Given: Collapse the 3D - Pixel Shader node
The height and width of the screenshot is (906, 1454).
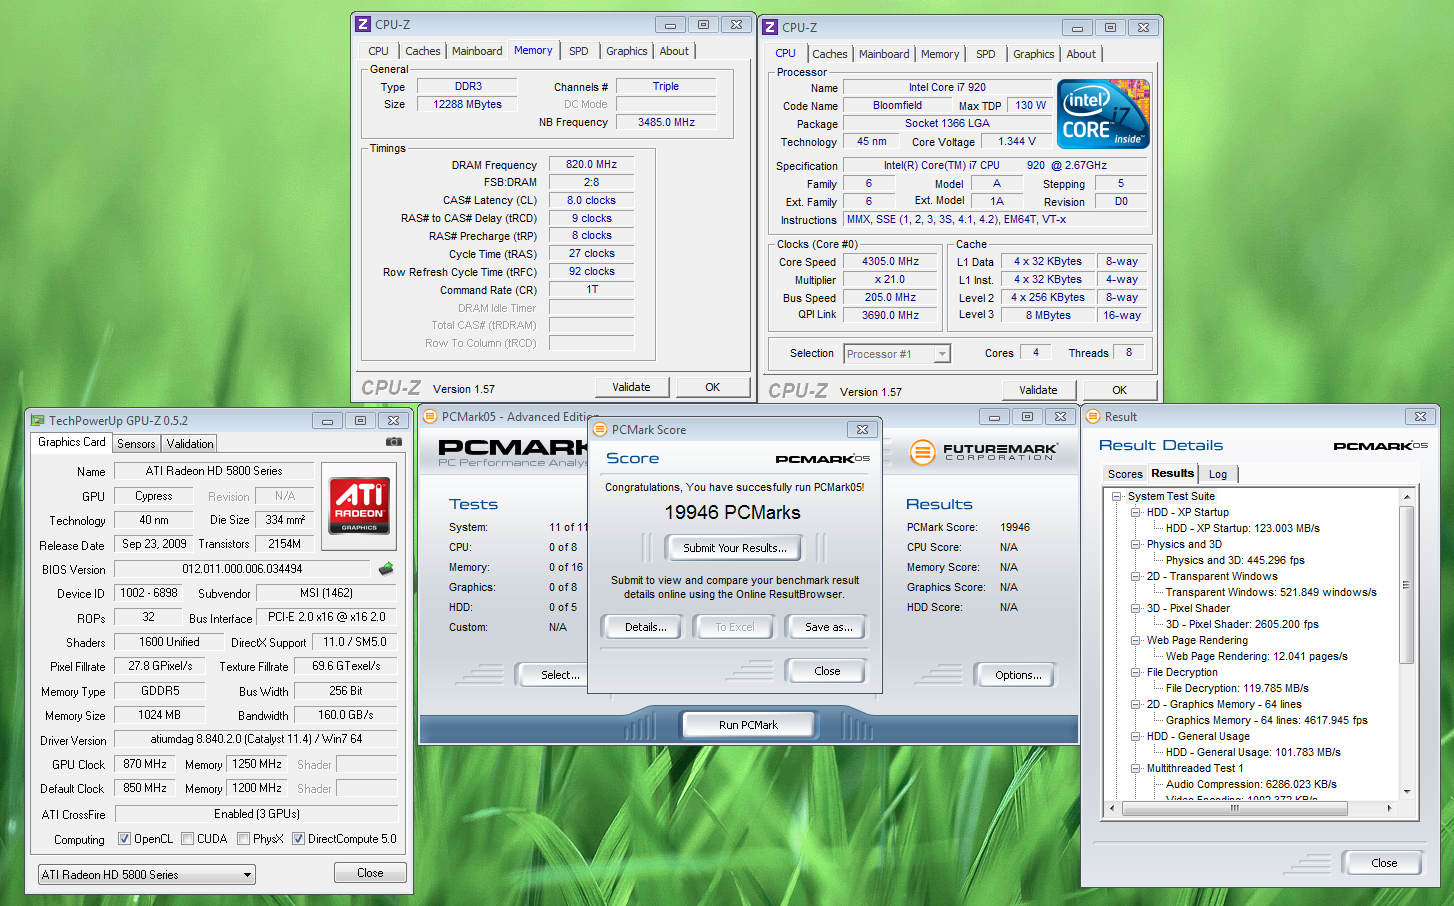Looking at the screenshot, I should coord(1136,608).
